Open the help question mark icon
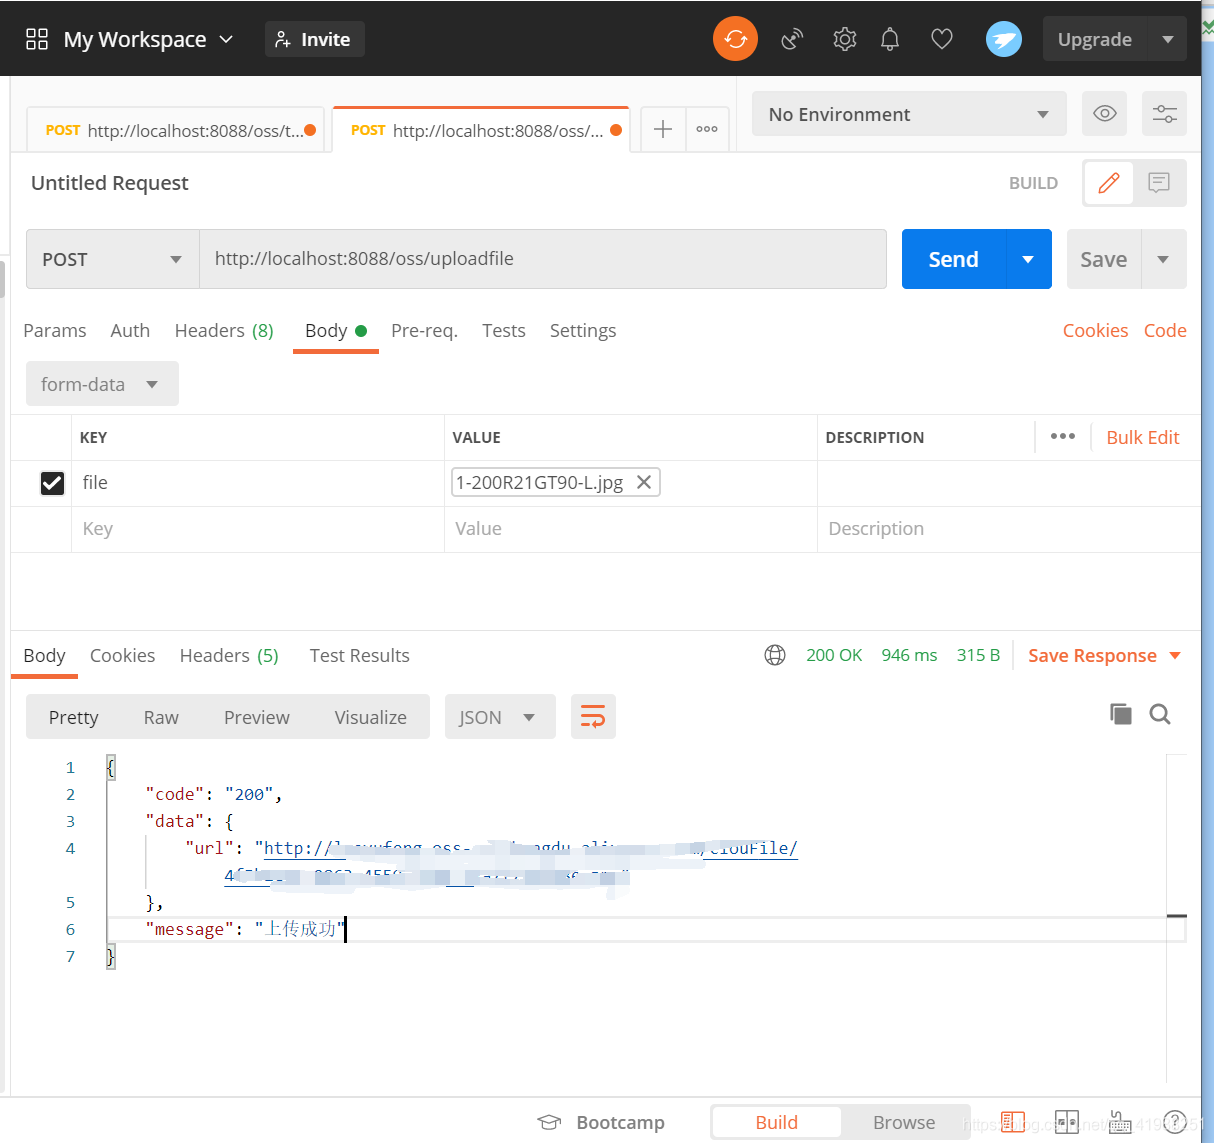Image resolution: width=1214 pixels, height=1143 pixels. pyautogui.click(x=1175, y=1122)
